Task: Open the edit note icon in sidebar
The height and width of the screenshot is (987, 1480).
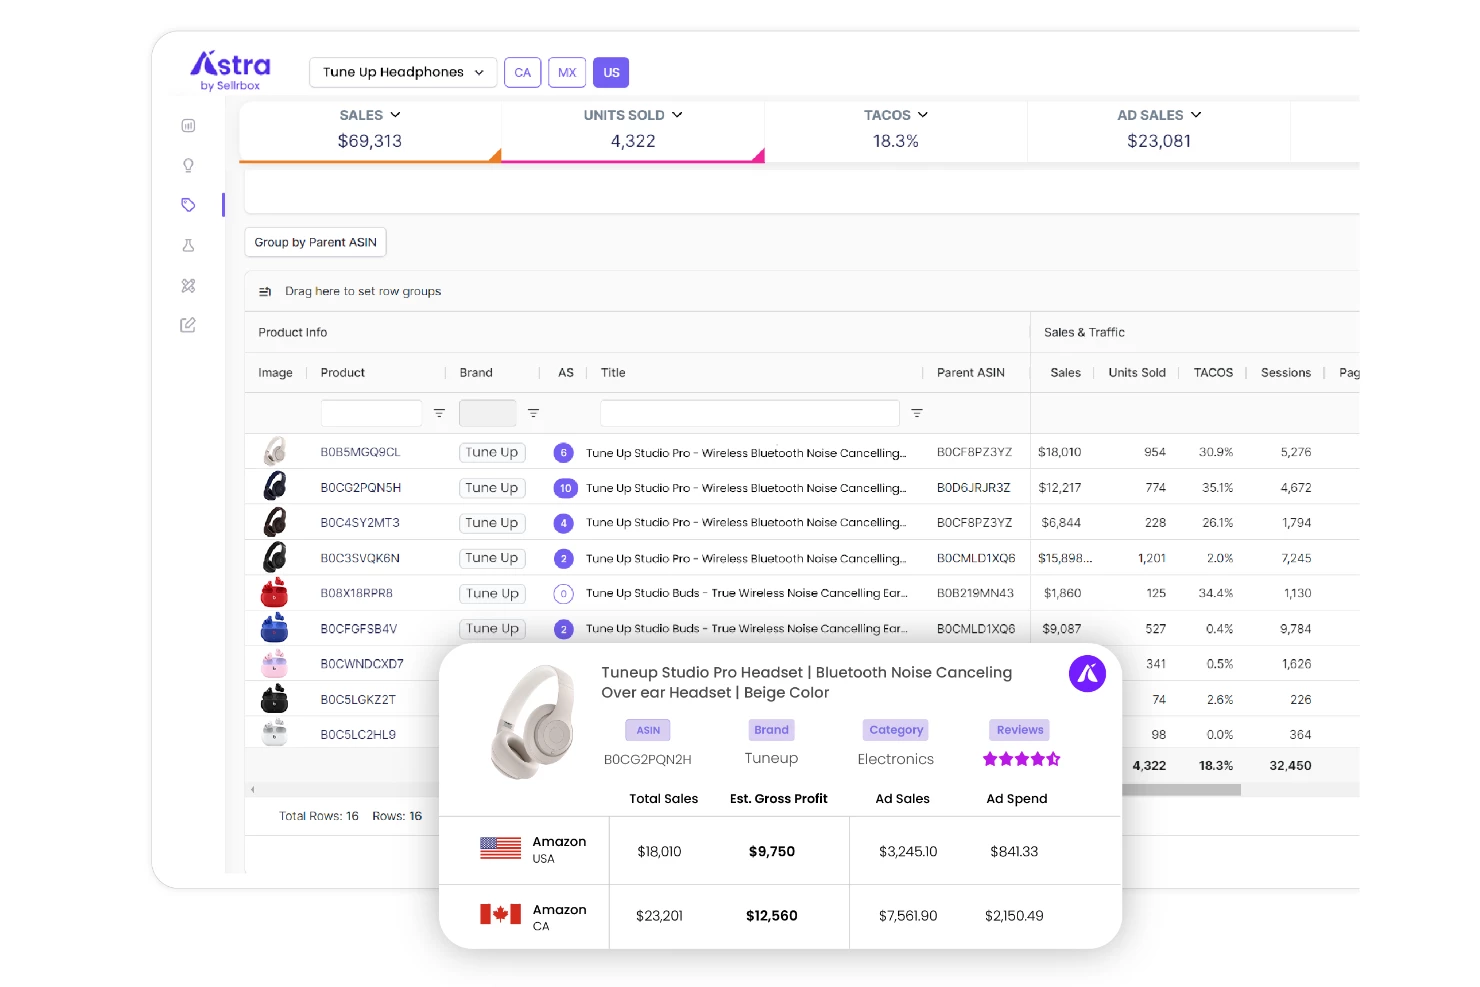Action: [188, 325]
